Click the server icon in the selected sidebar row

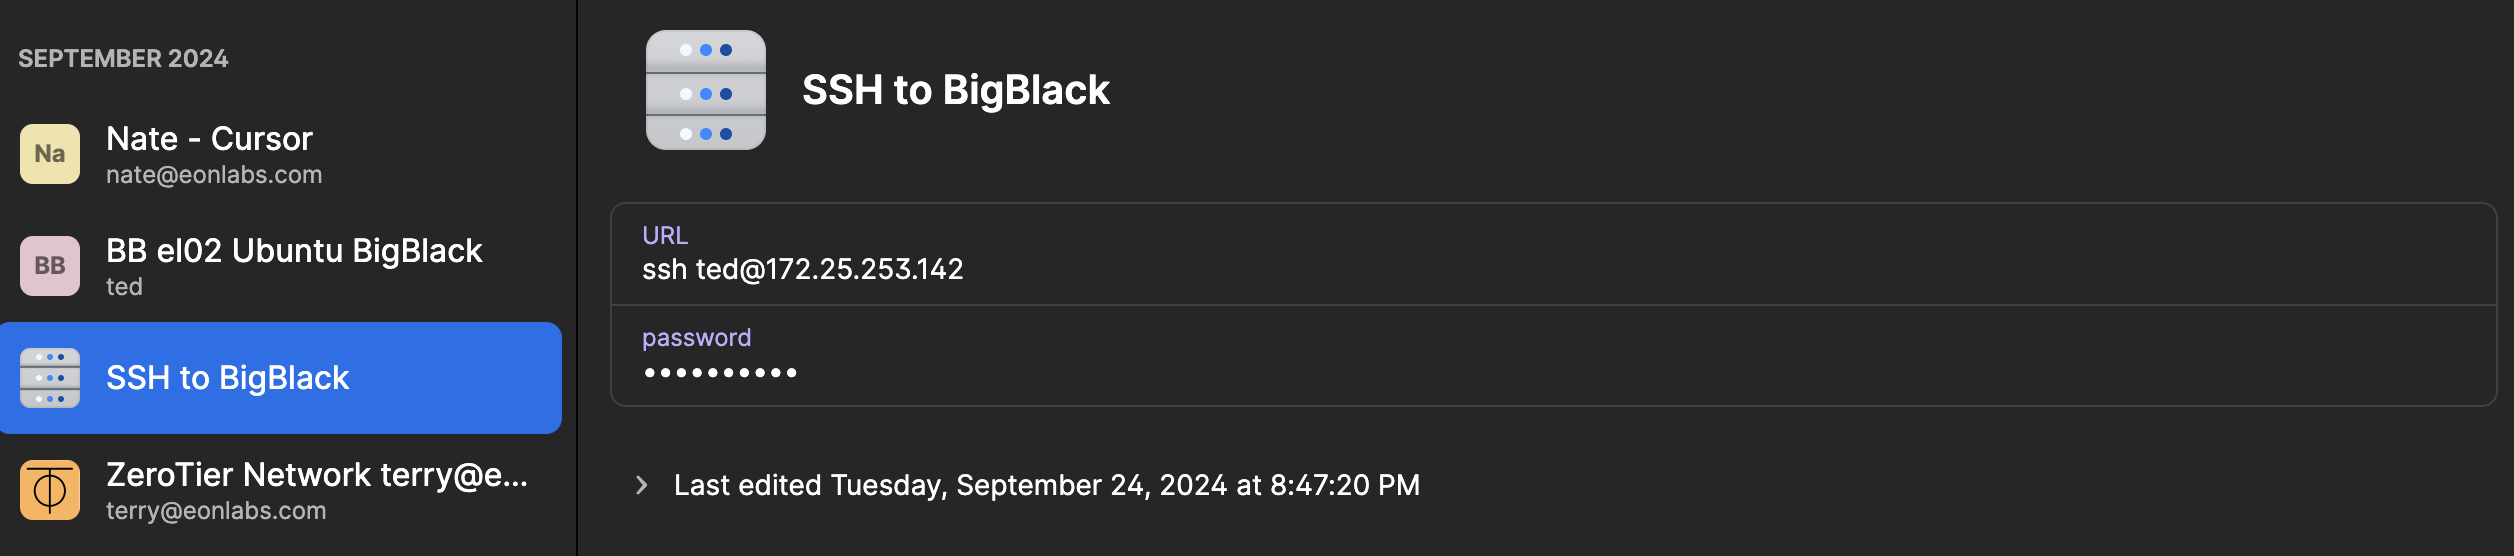[50, 378]
